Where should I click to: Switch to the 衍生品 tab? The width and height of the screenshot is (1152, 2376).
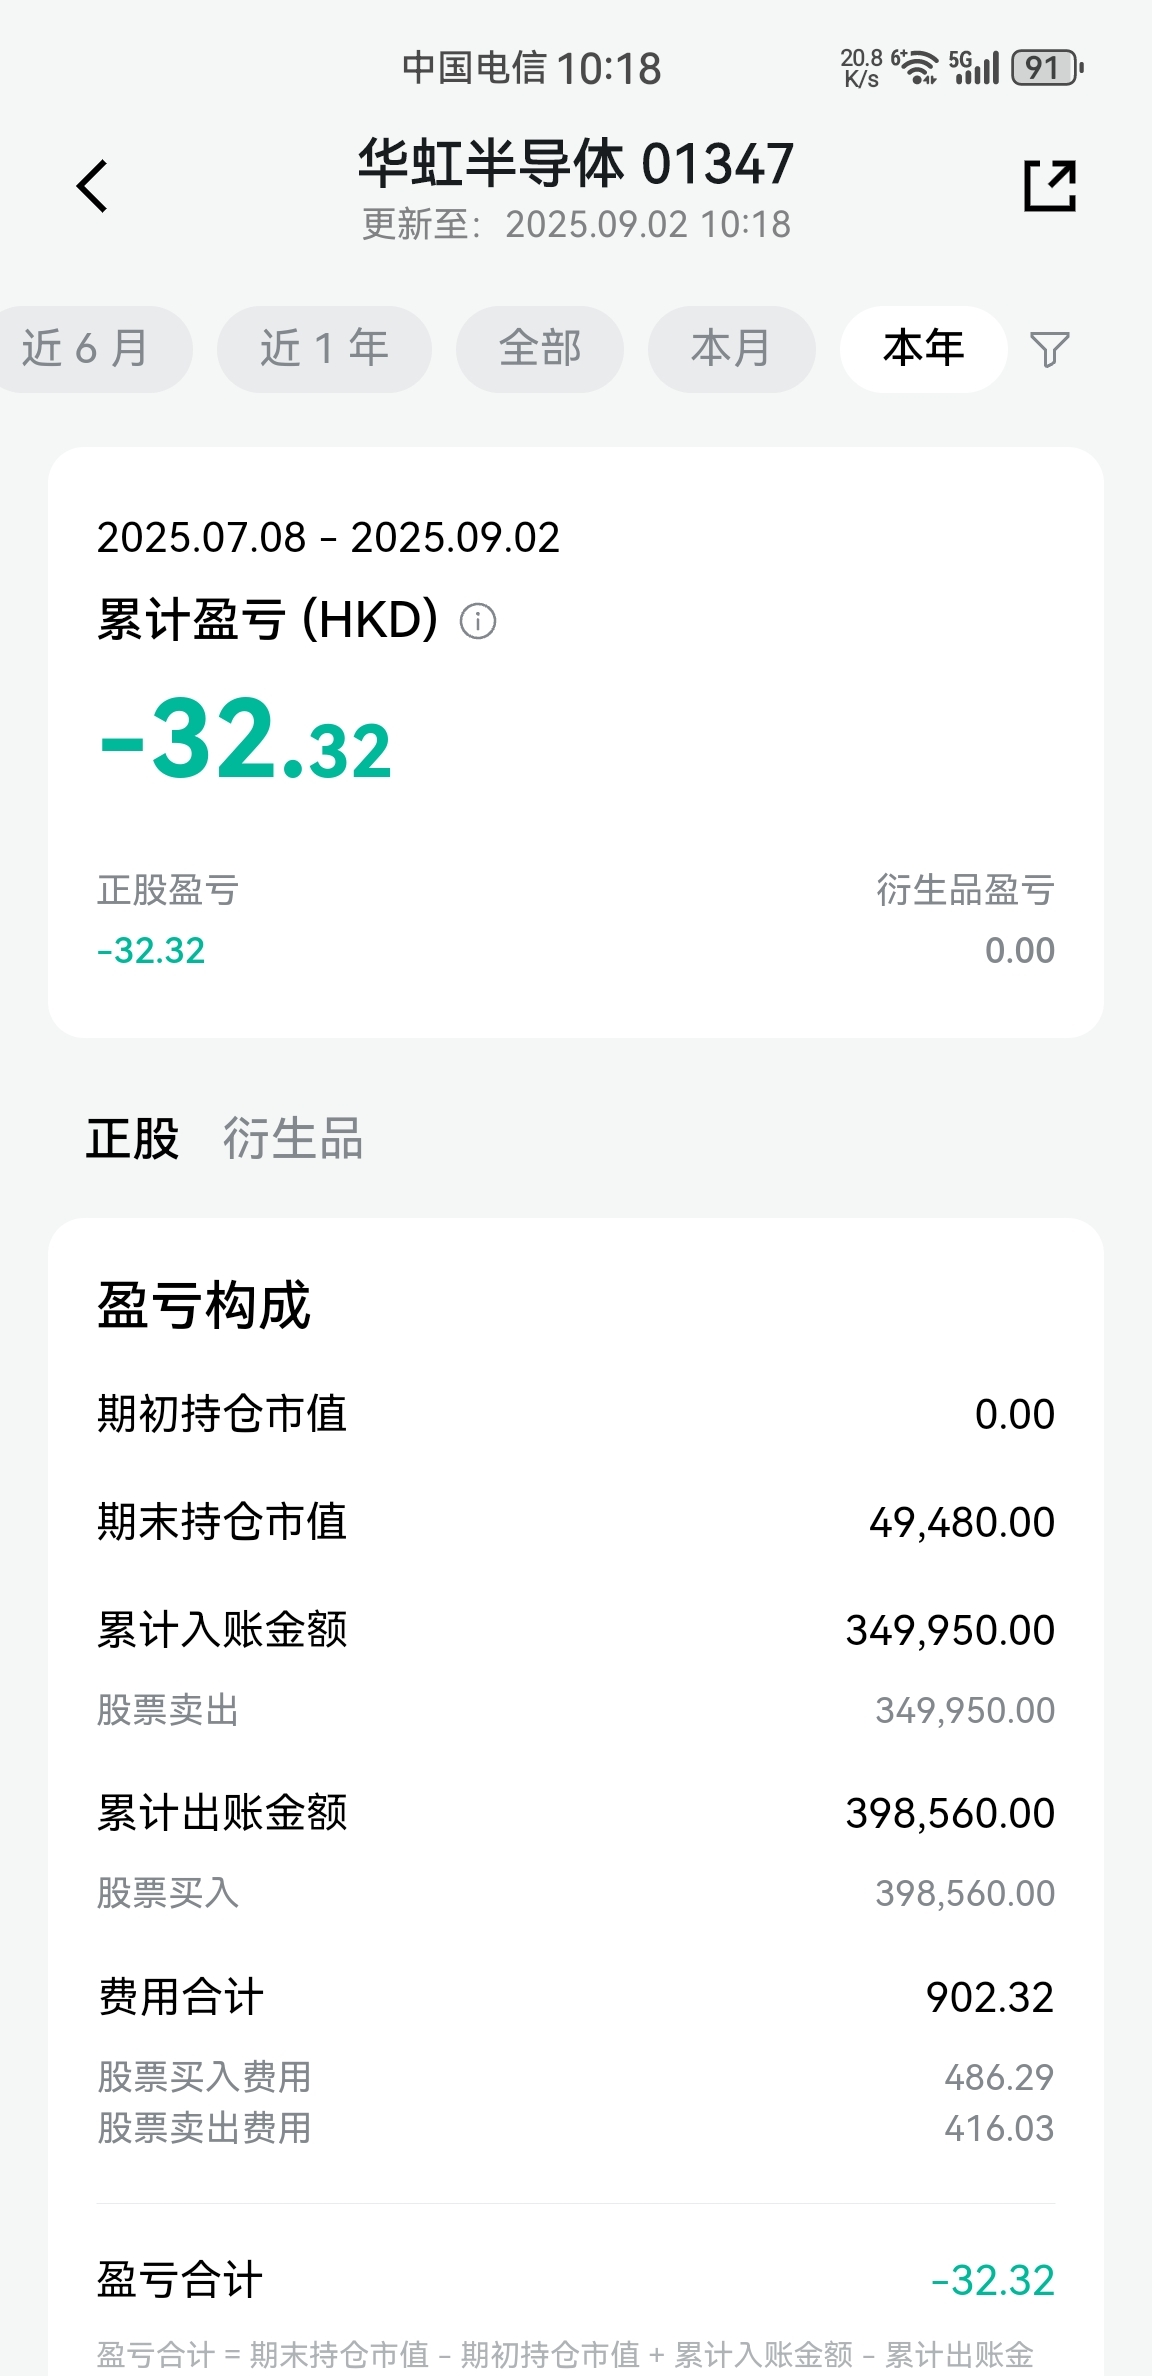(x=293, y=1139)
